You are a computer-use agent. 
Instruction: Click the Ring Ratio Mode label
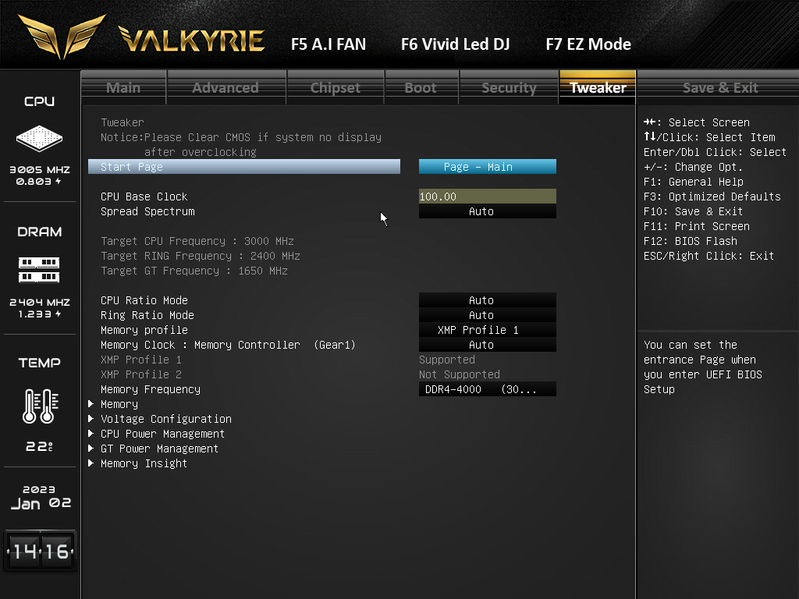point(147,315)
